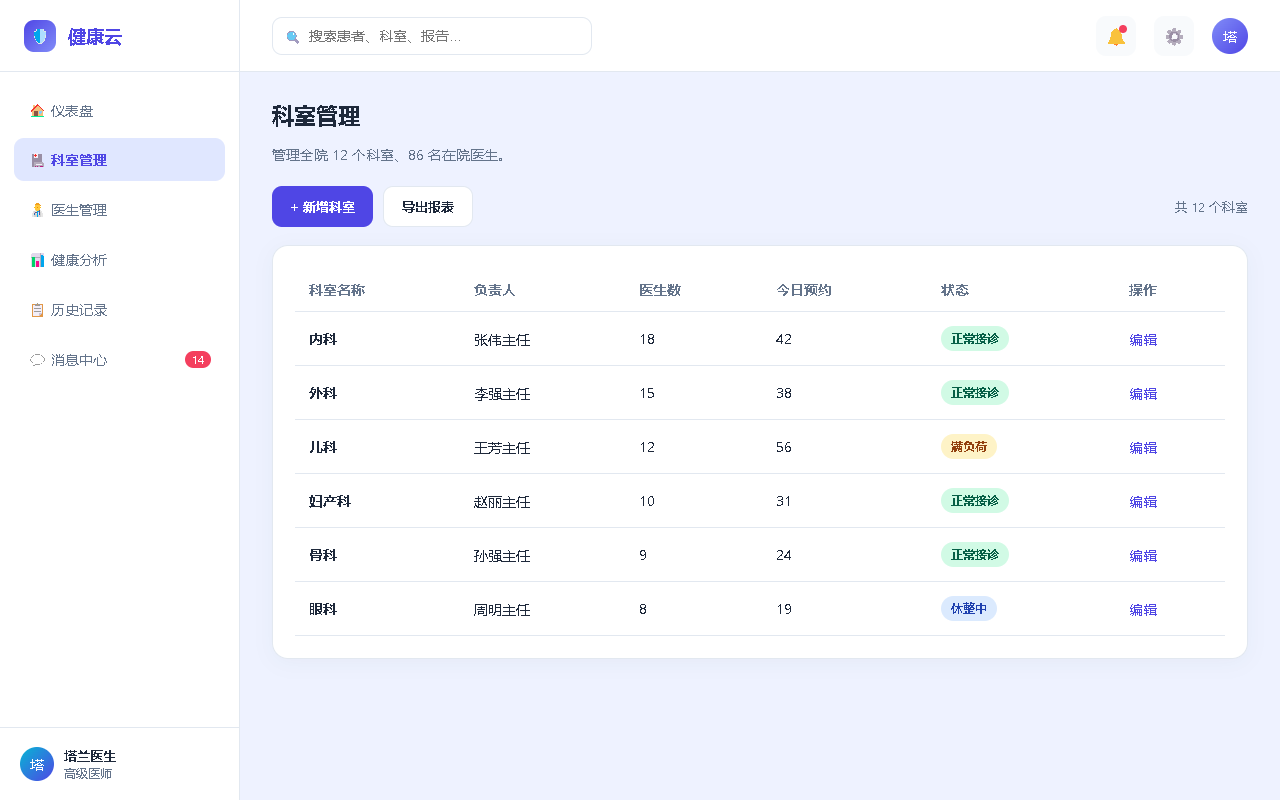Click the 负责人 column header
The image size is (1280, 800).
tap(495, 290)
